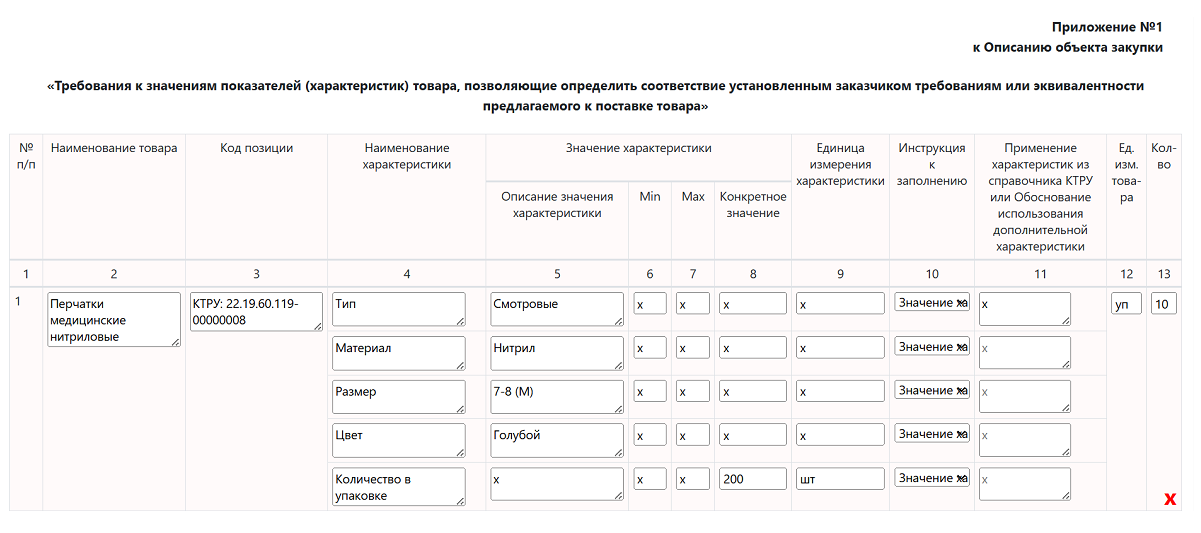Click the unit of measure field in Размер row
The image size is (1201, 533).
point(840,391)
